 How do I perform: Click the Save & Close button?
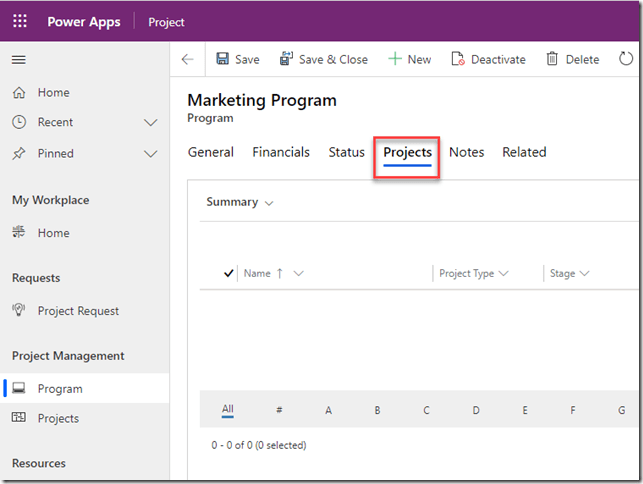coord(323,60)
